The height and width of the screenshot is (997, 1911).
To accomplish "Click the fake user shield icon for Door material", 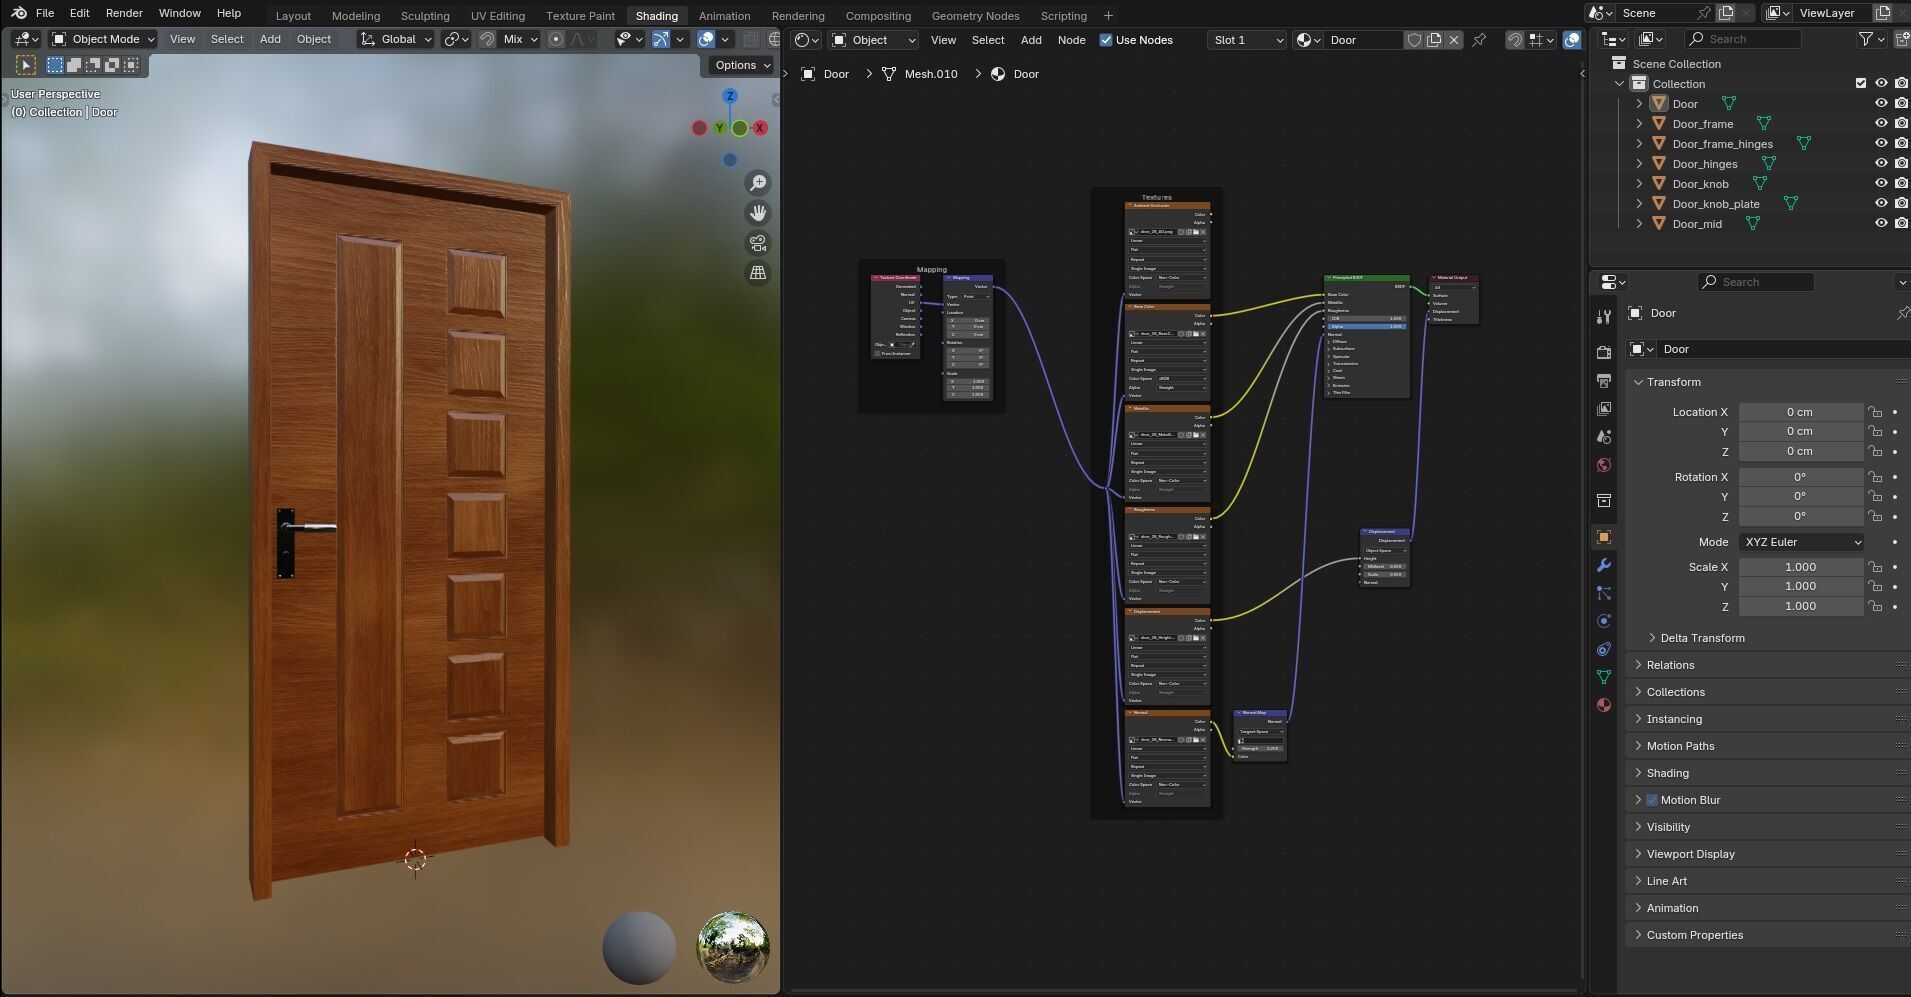I will click(1414, 40).
